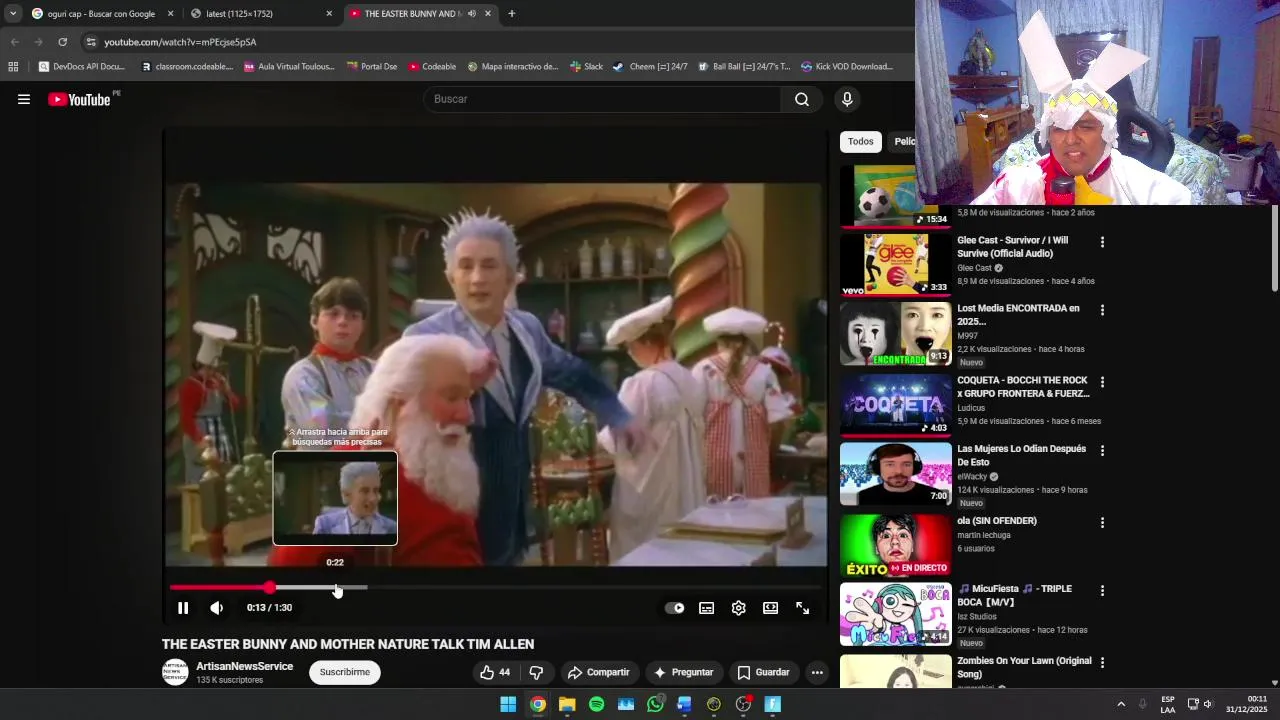Open ArtisanNewsService channel name
This screenshot has width=1280, height=720.
click(x=245, y=666)
